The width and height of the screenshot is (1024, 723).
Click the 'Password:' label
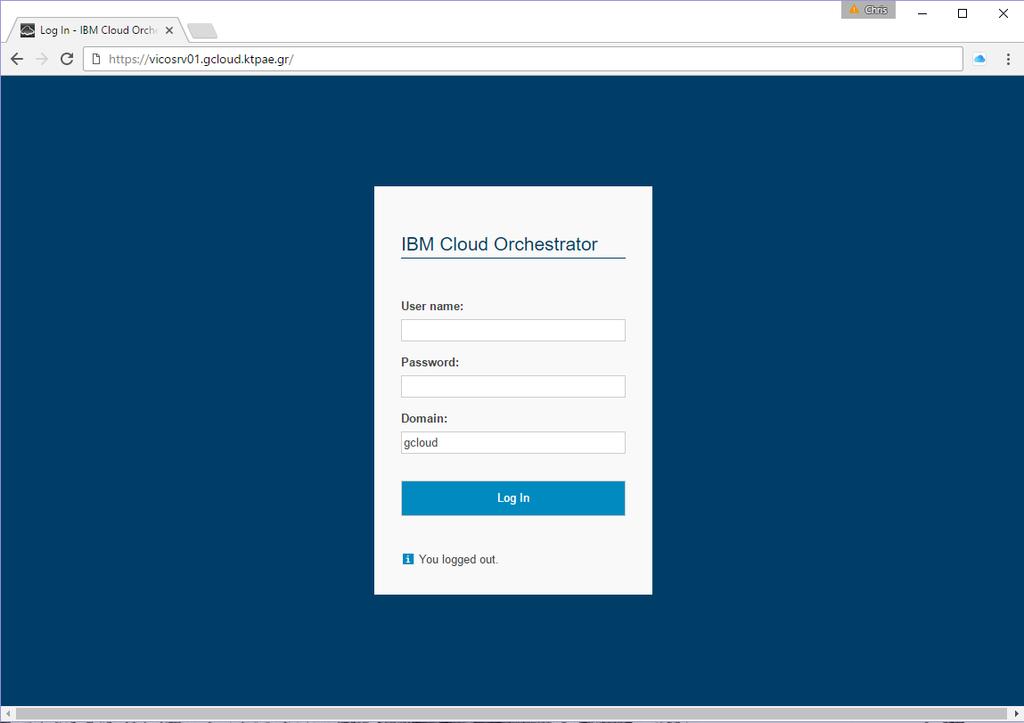[x=430, y=362]
